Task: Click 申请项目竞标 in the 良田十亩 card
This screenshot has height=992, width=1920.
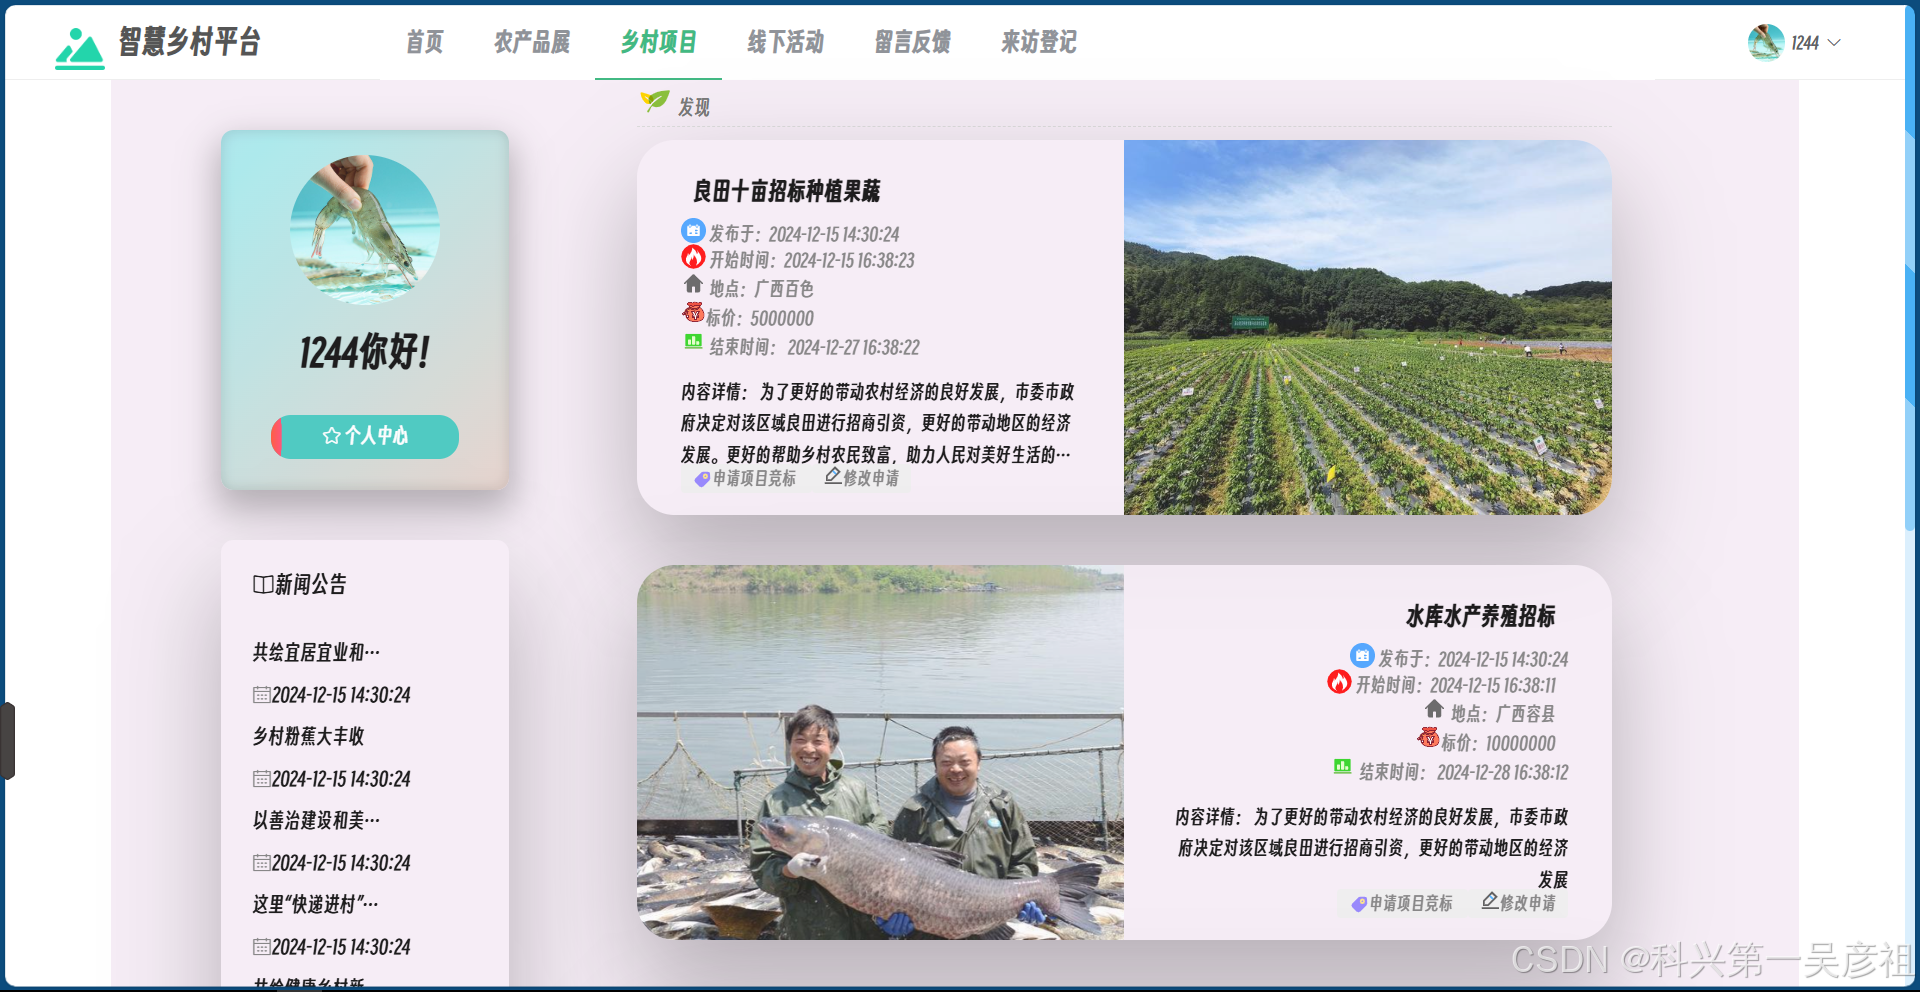Action: [746, 479]
